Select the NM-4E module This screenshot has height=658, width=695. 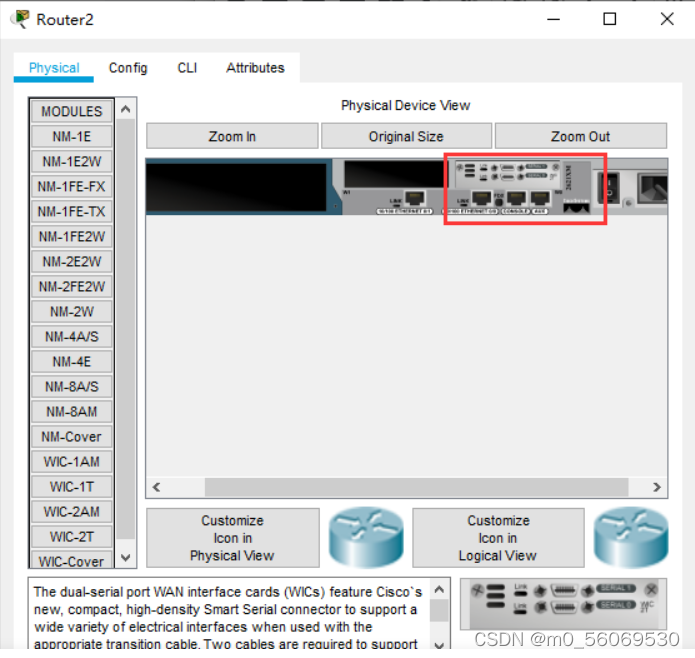coord(72,362)
